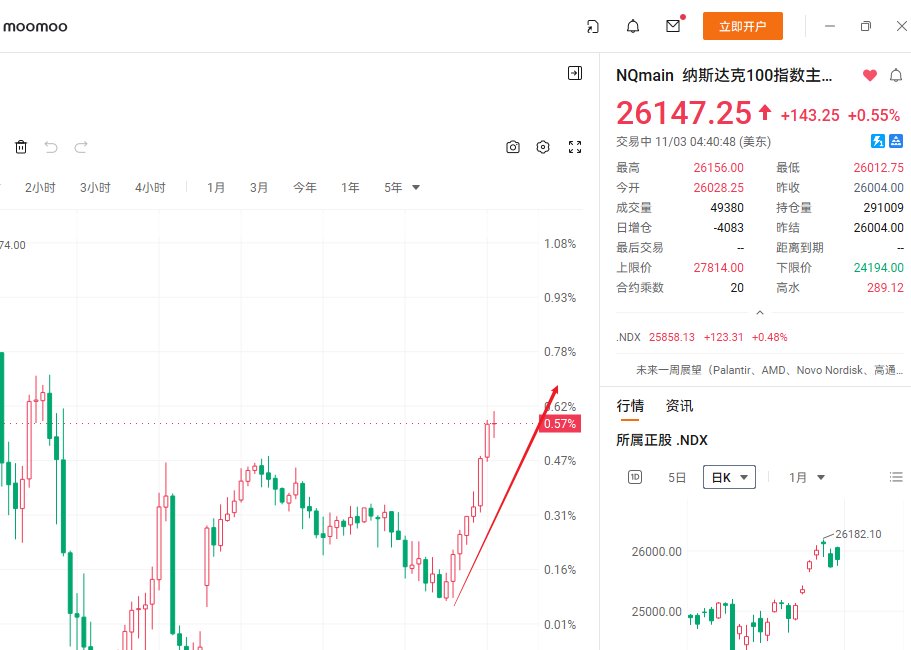Click the moomoo logo
The width and height of the screenshot is (911, 650).
click(35, 26)
